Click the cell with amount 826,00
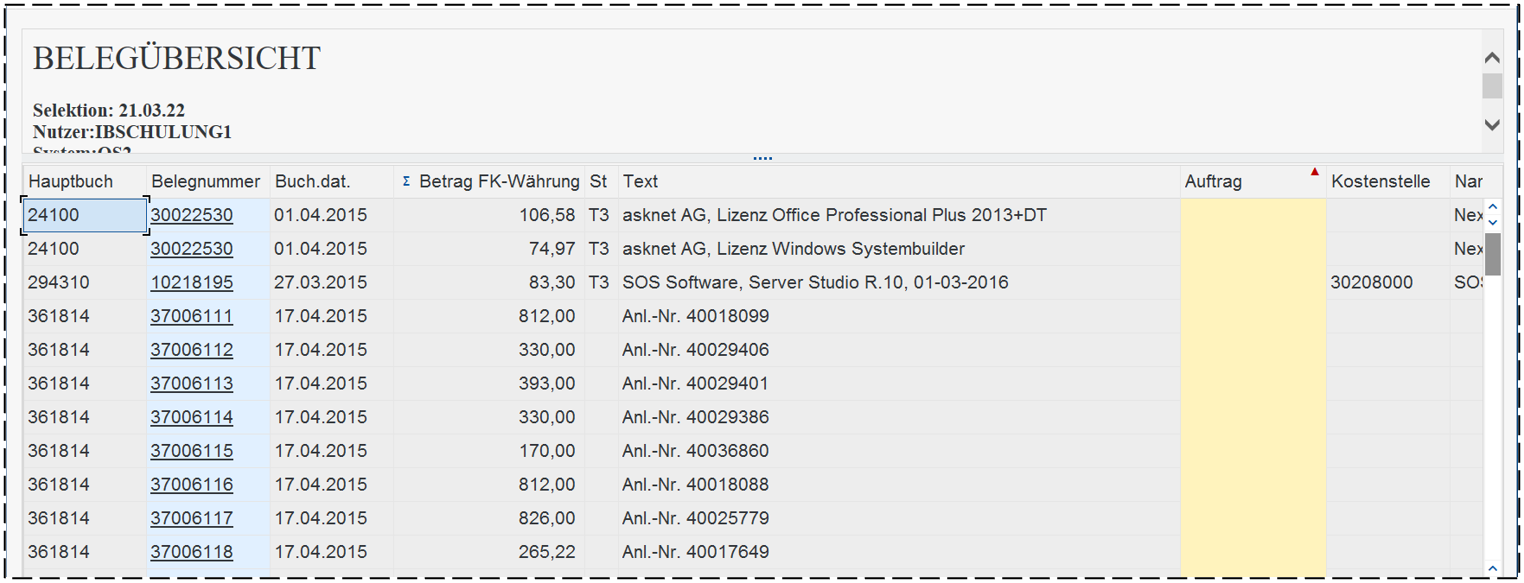Screen dimensions: 1524x583 [x=546, y=518]
